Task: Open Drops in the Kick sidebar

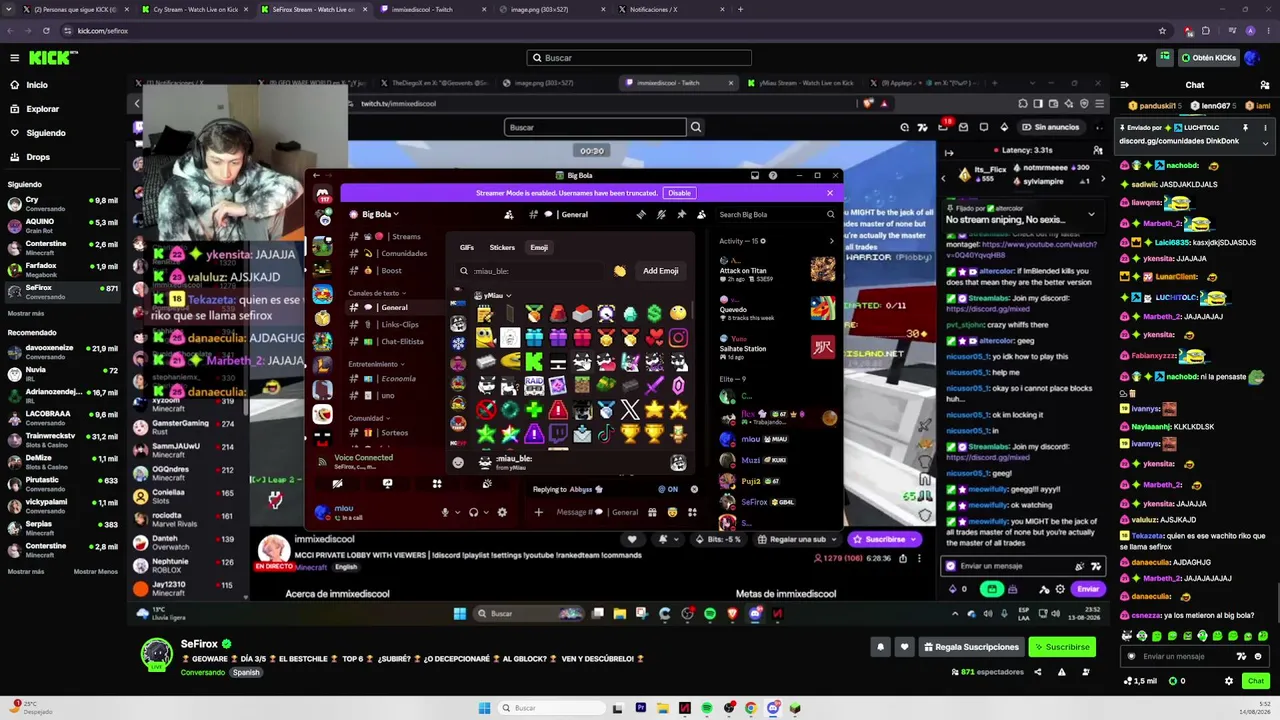Action: point(38,157)
